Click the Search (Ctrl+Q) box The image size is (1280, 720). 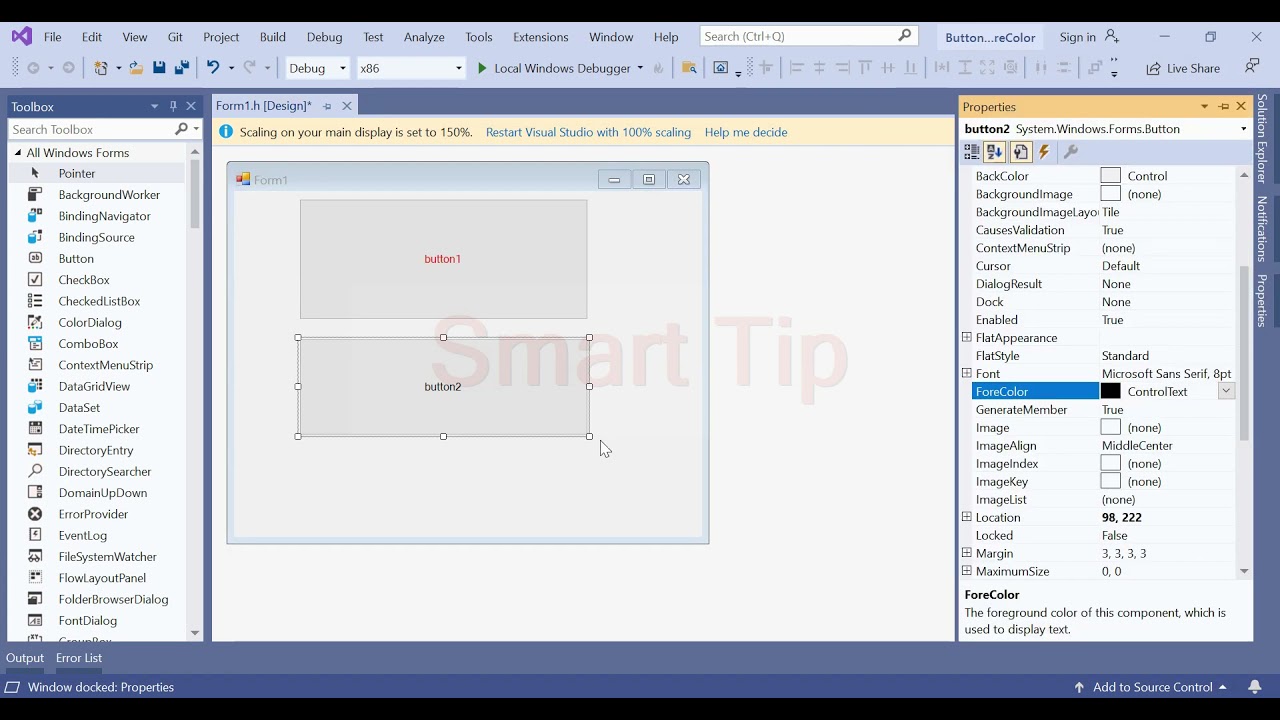[x=808, y=36]
